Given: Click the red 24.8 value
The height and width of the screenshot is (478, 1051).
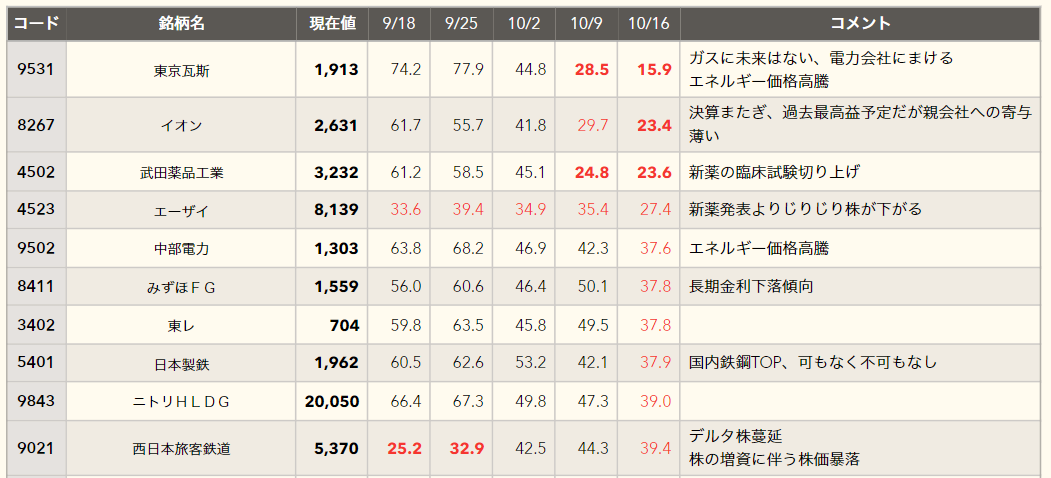Looking at the screenshot, I should point(592,172).
